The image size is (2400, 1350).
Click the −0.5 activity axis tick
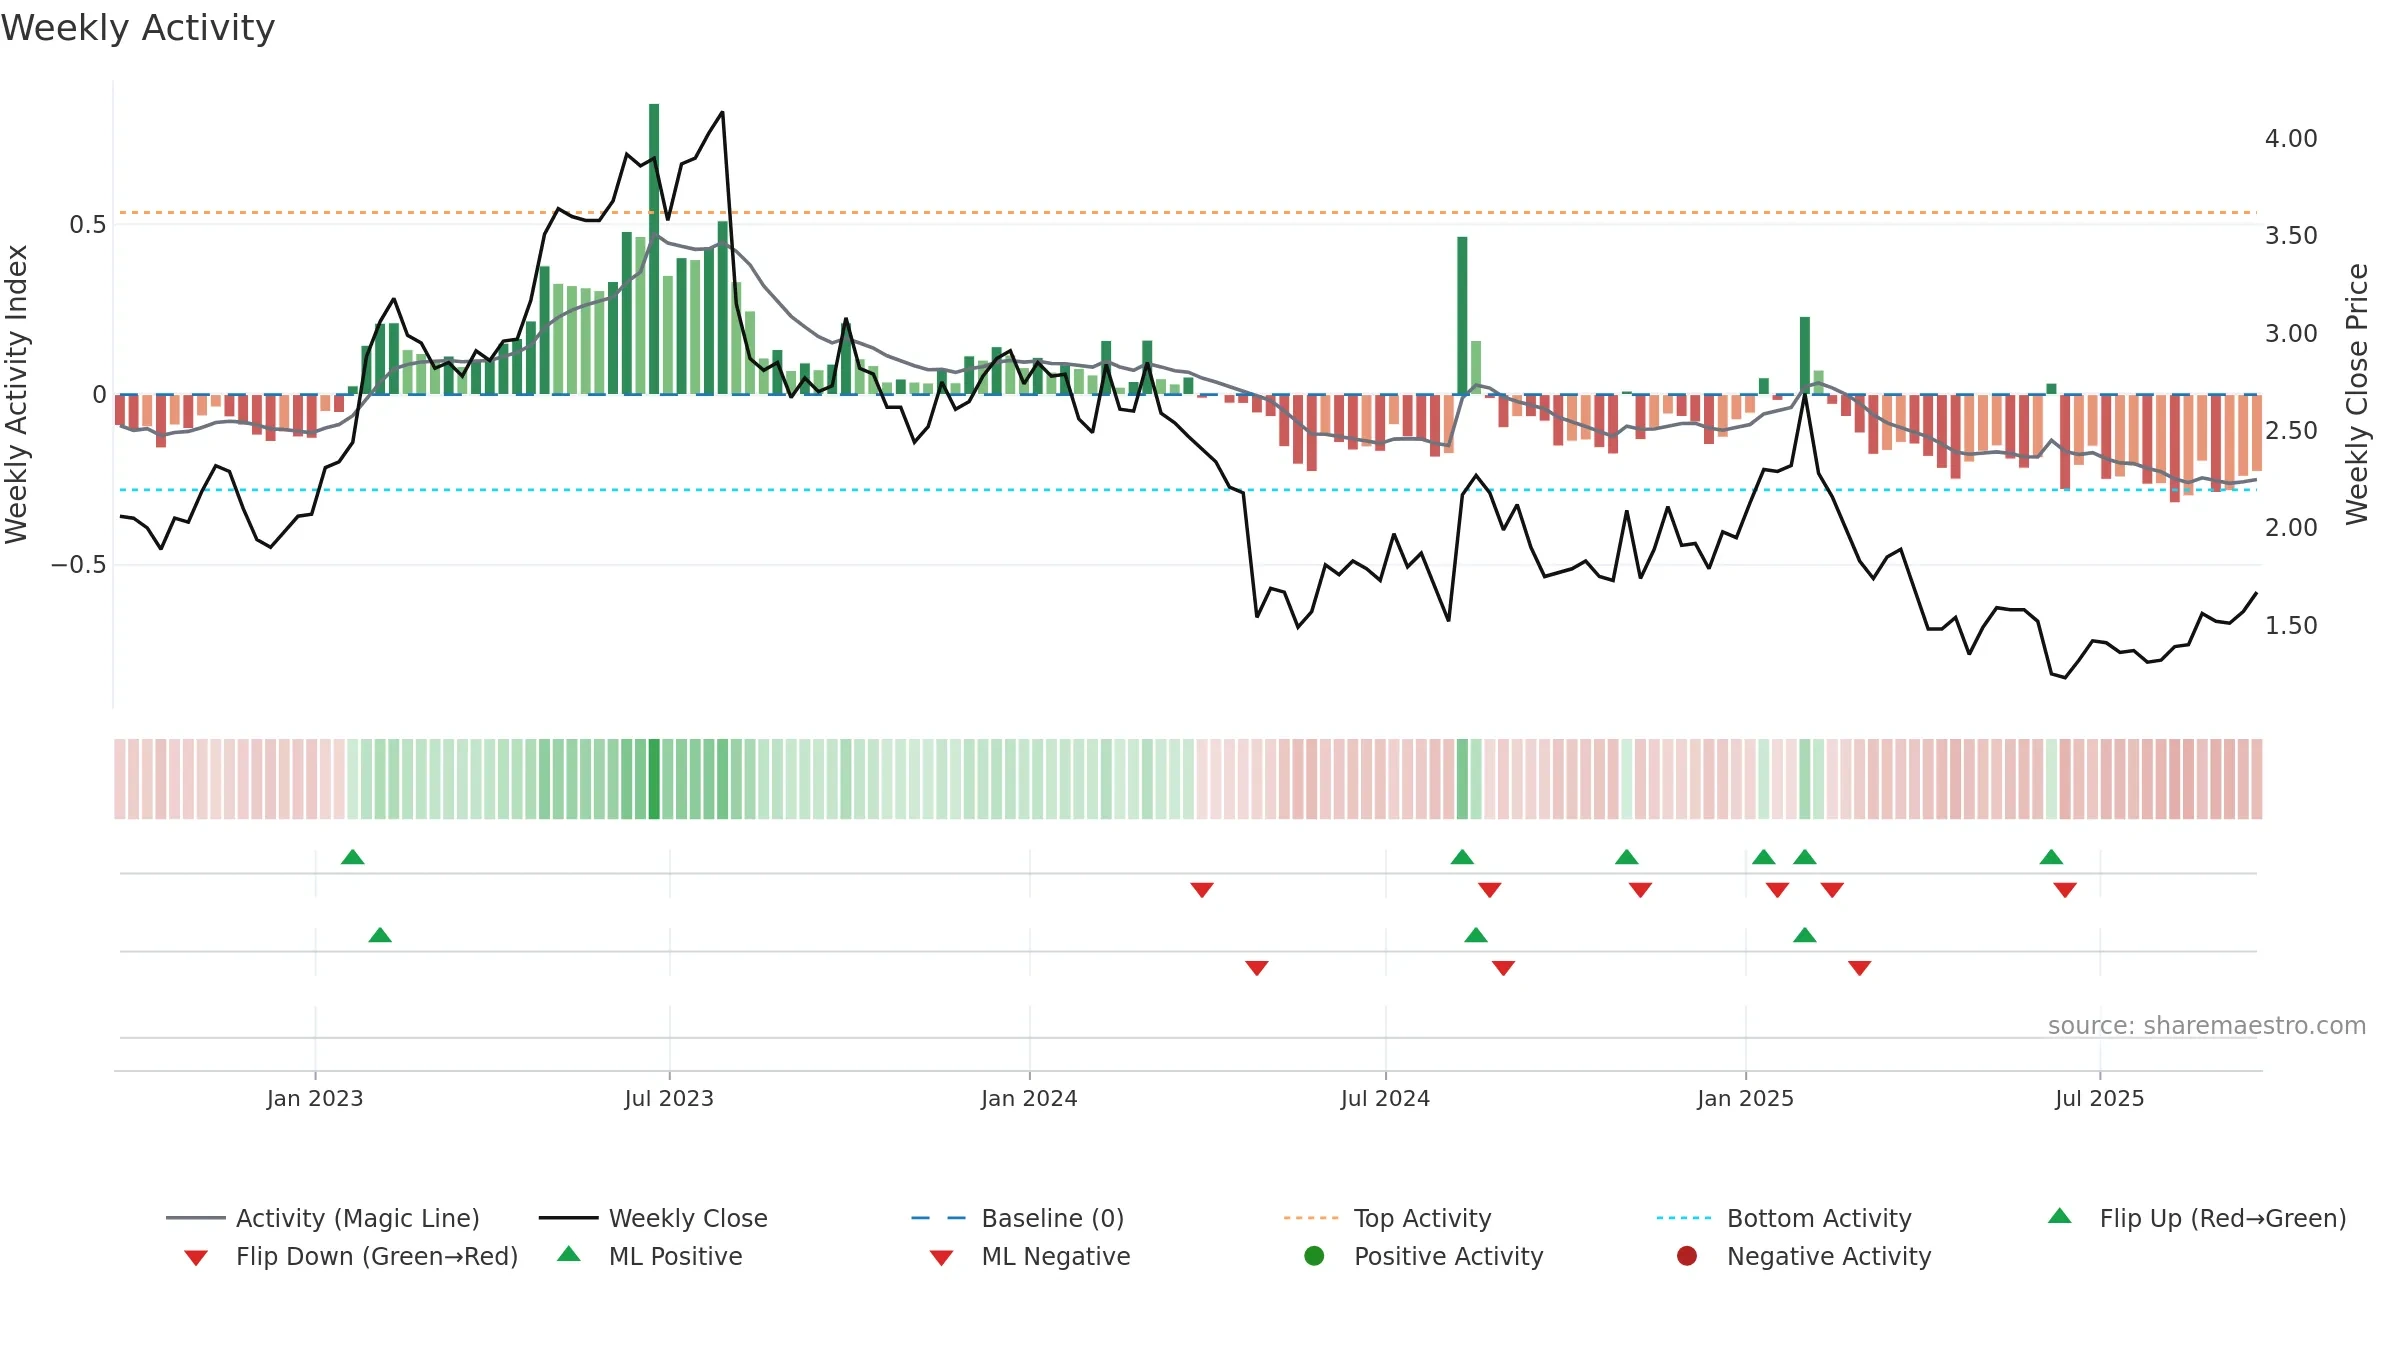pyautogui.click(x=78, y=565)
